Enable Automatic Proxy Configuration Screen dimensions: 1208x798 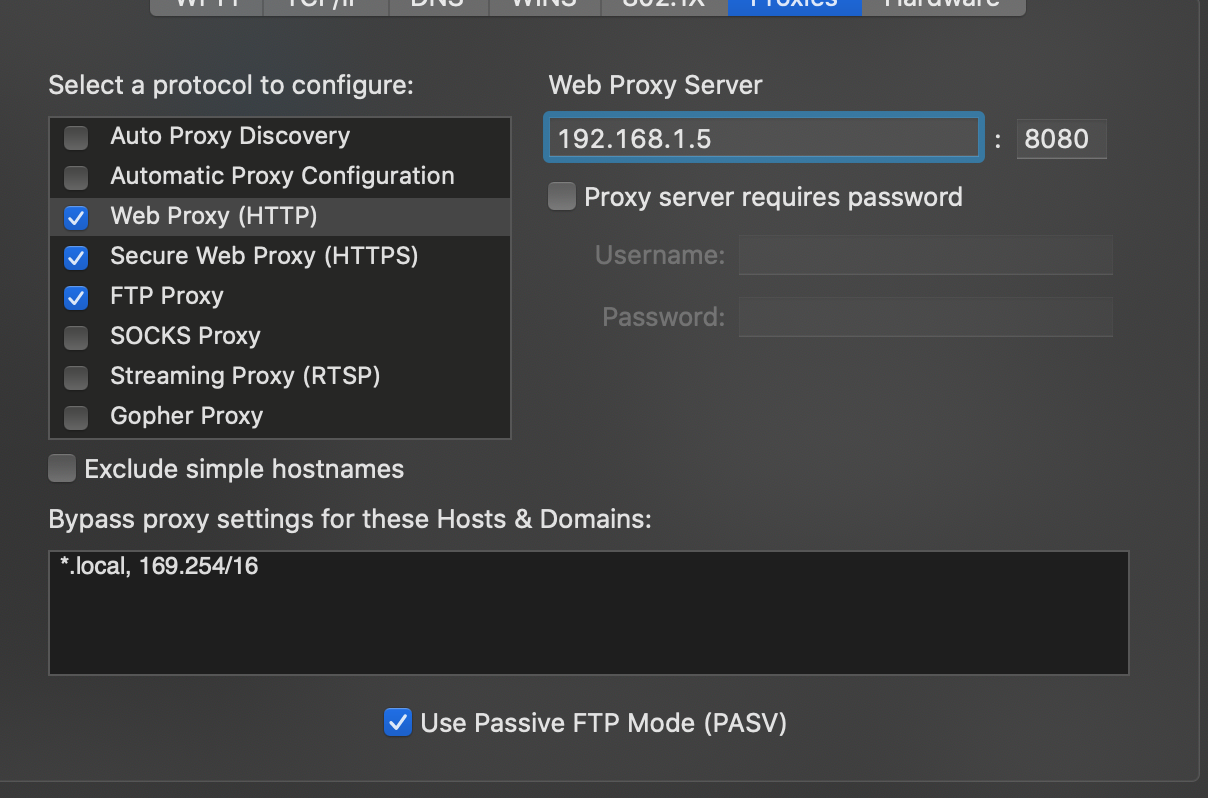pyautogui.click(x=75, y=177)
